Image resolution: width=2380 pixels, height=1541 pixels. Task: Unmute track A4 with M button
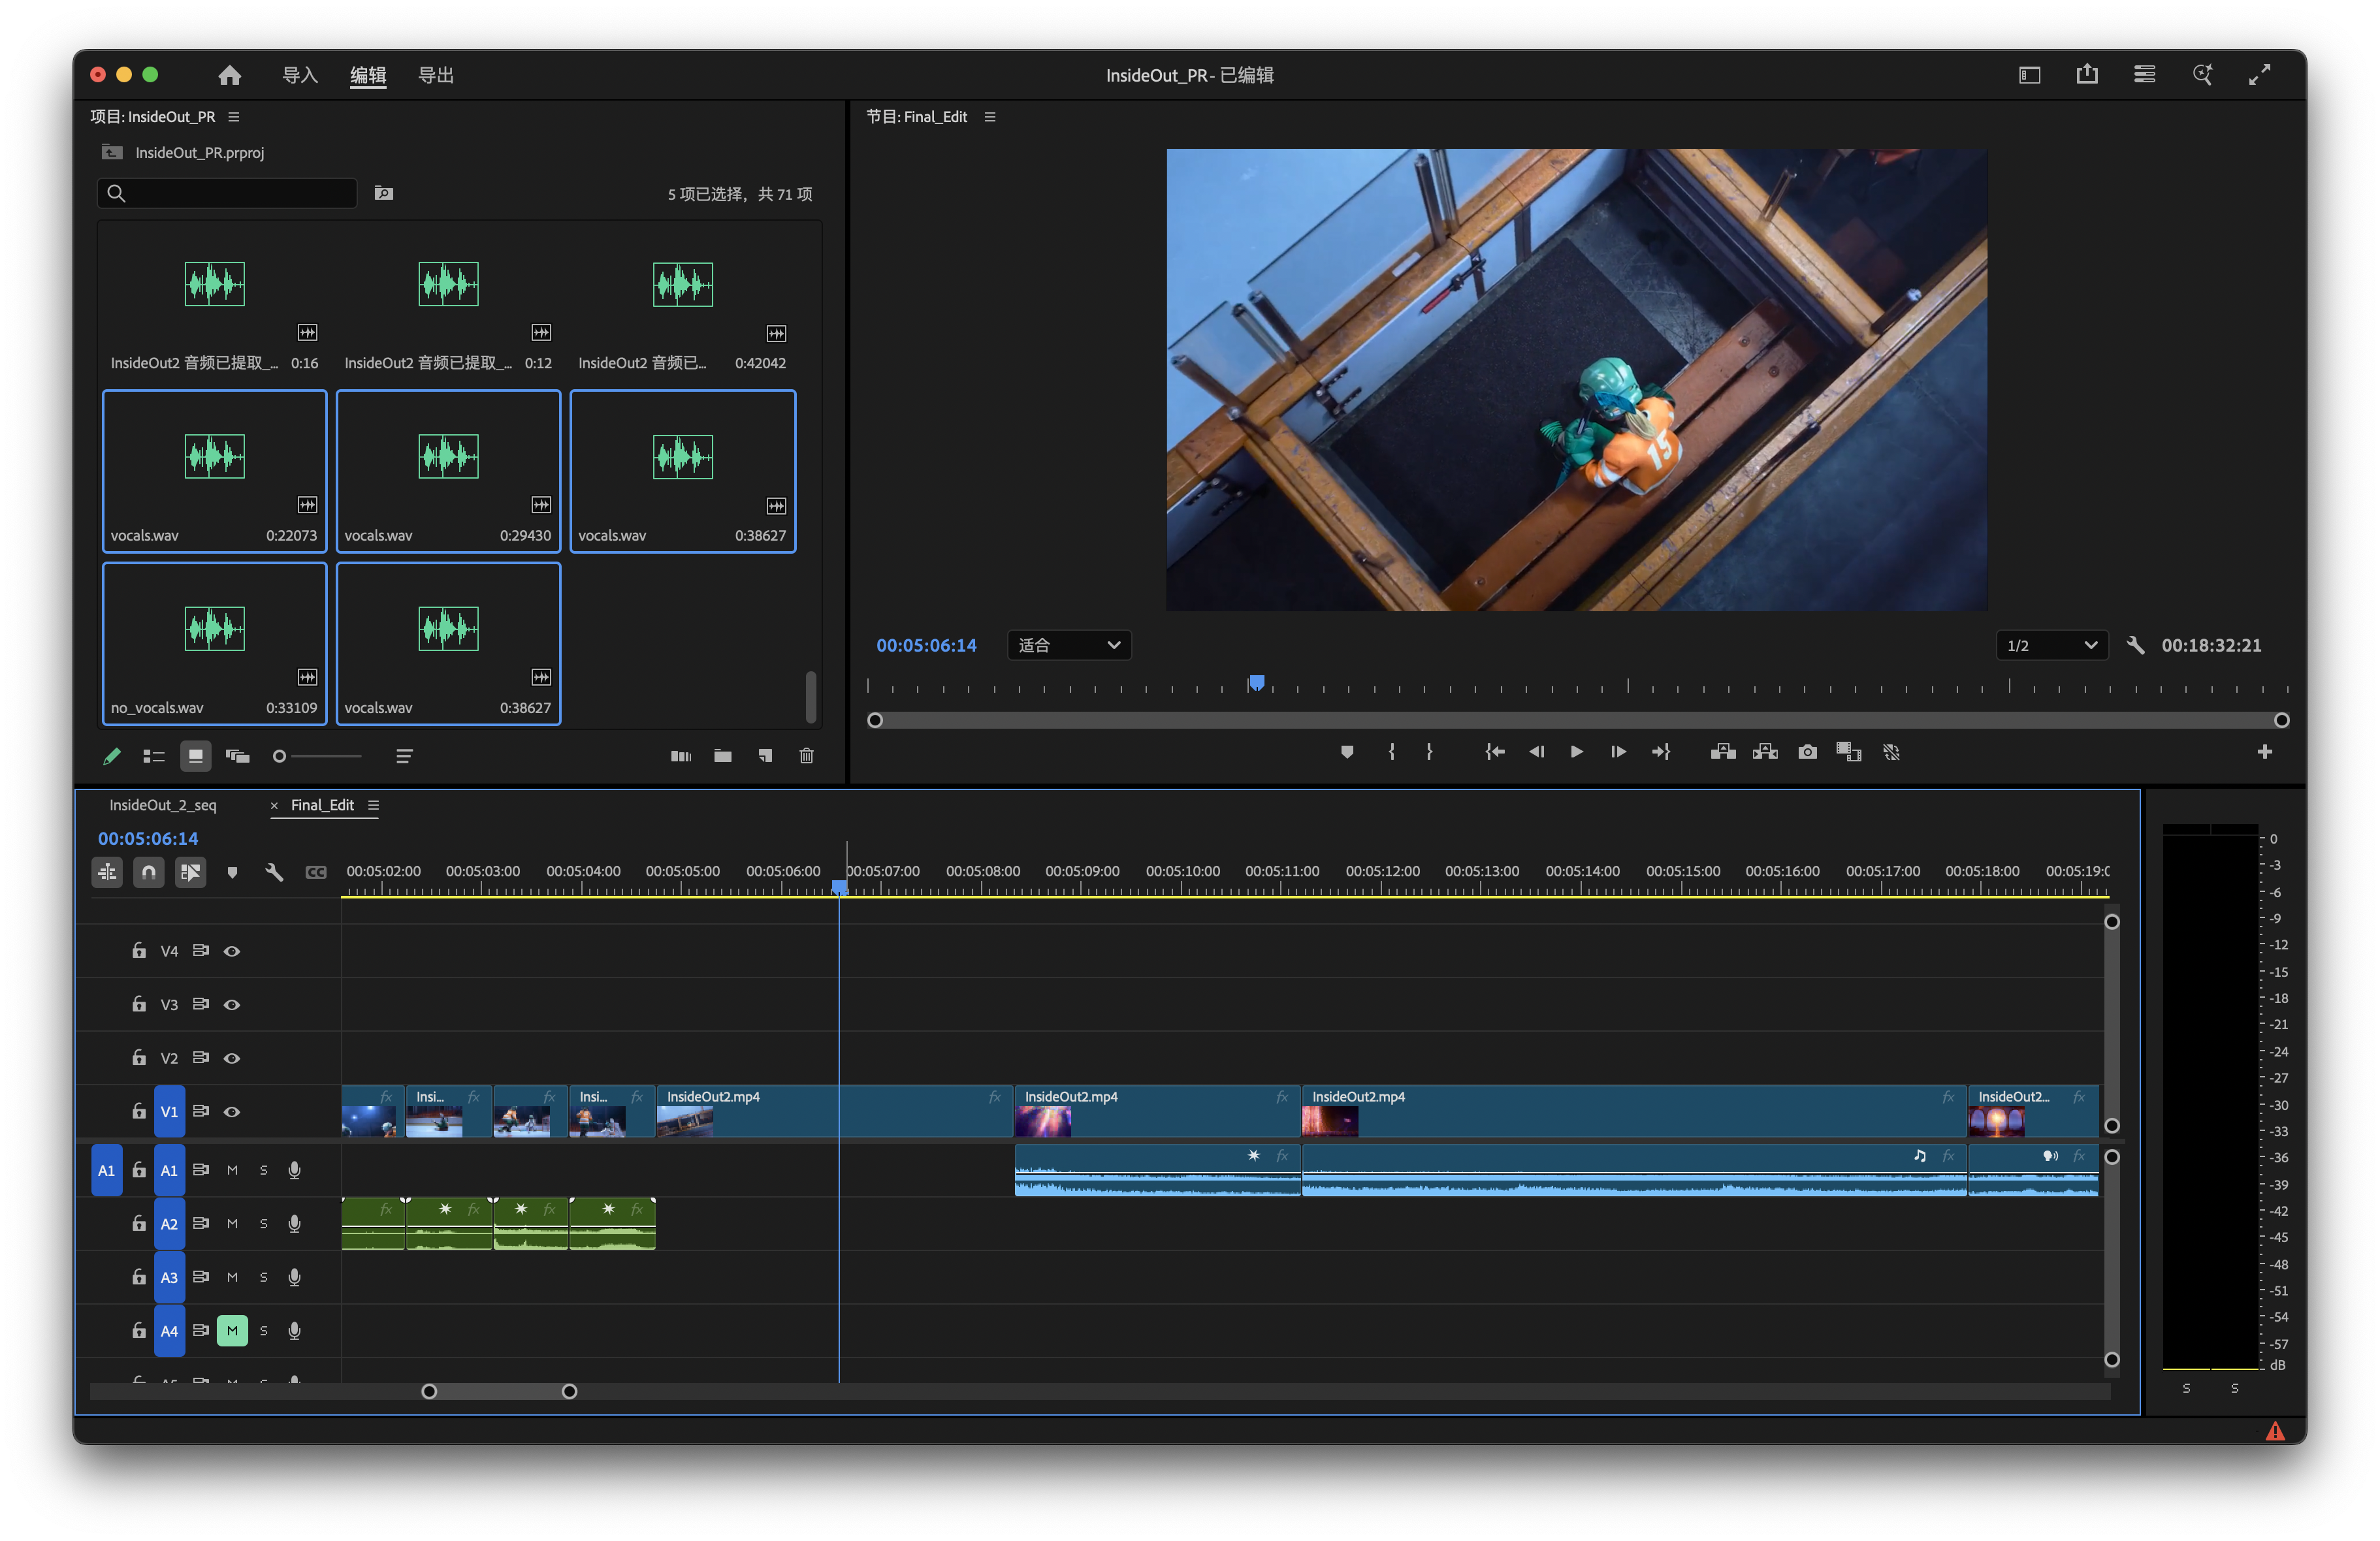click(x=232, y=1331)
